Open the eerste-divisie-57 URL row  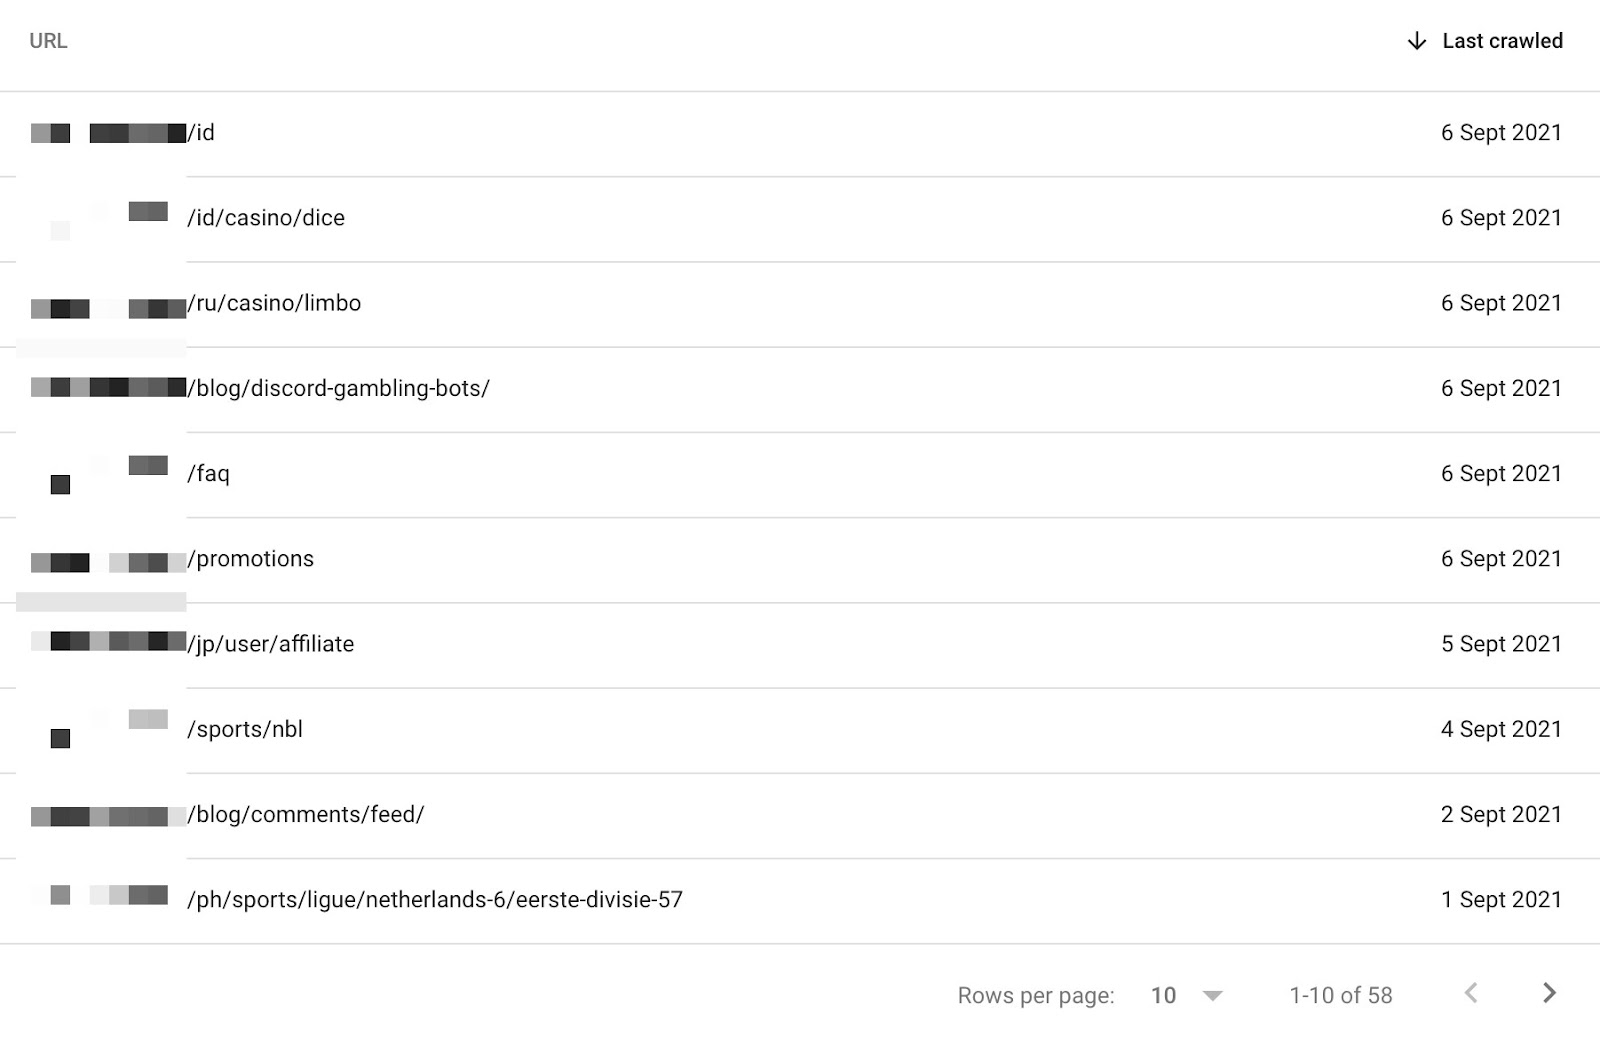(x=435, y=899)
